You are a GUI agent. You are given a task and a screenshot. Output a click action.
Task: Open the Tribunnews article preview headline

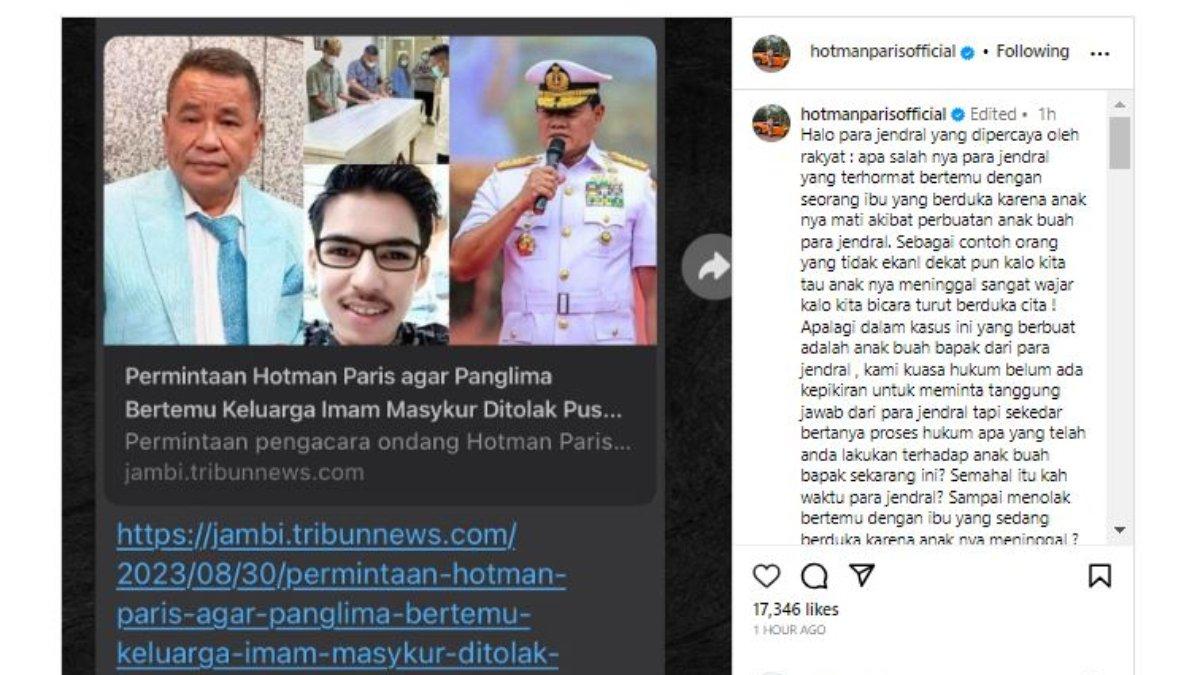tap(373, 394)
